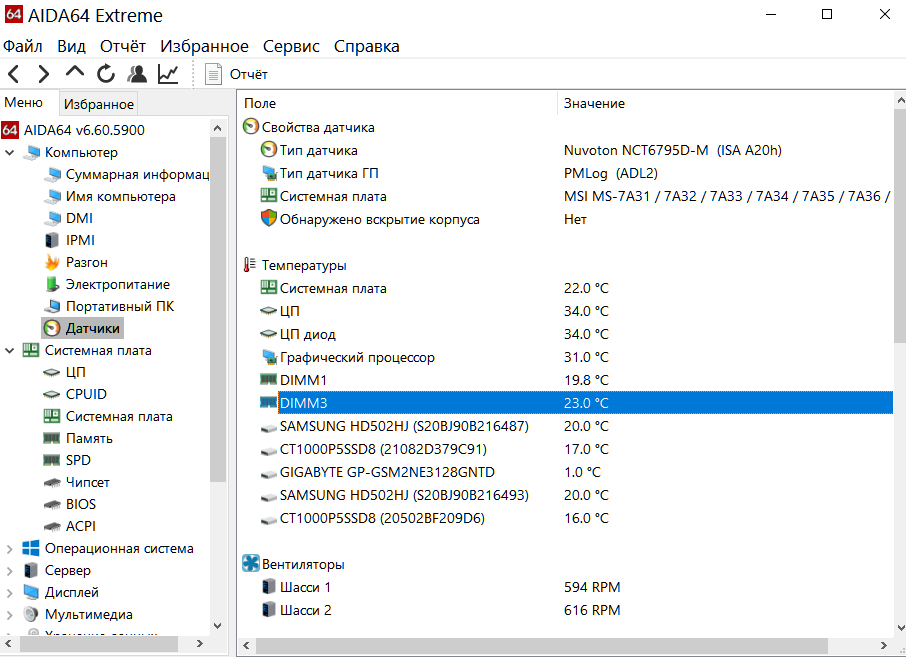Viewport: 906px width, 657px height.
Task: Click the Поле column header
Action: [x=260, y=103]
